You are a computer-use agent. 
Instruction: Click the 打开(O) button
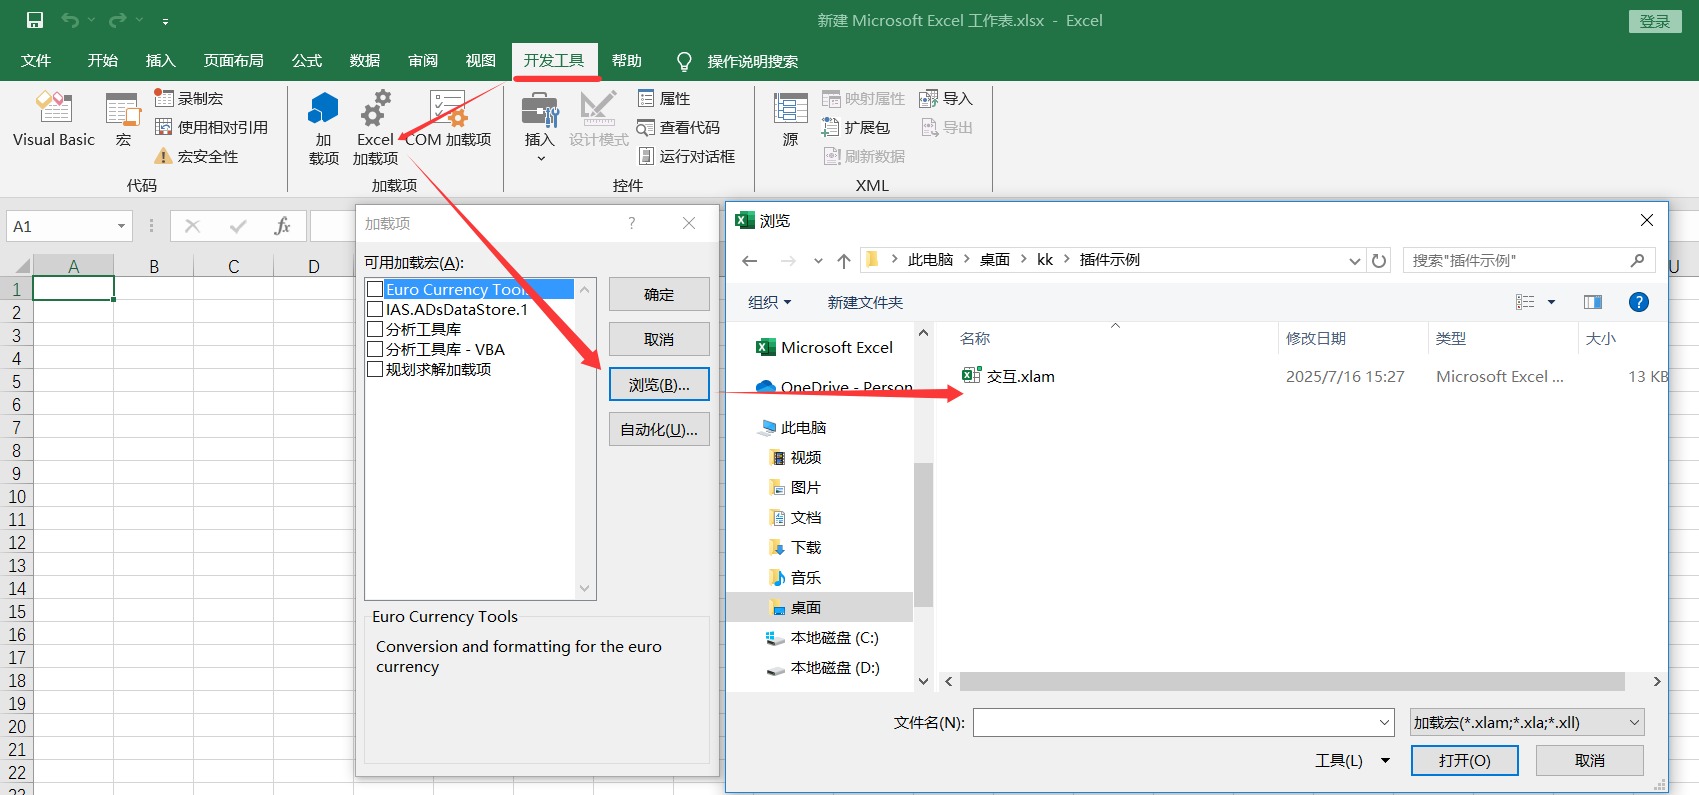(1464, 761)
